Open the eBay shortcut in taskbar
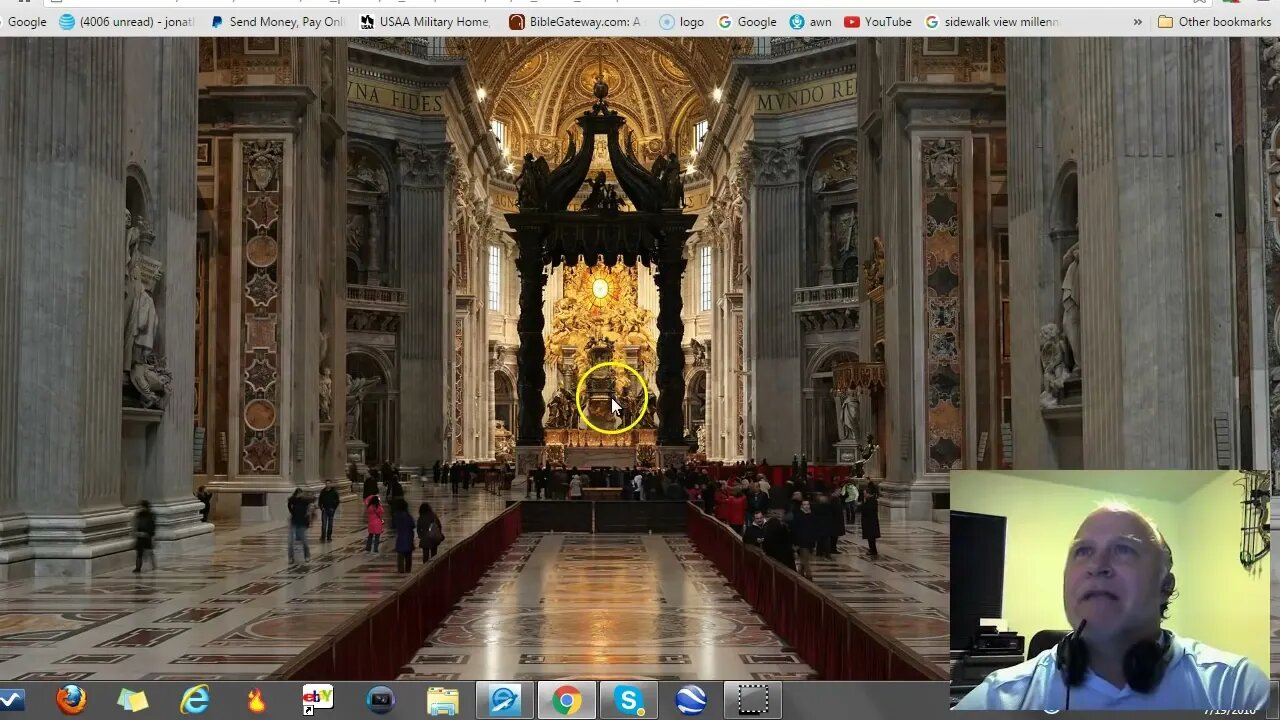 point(318,699)
